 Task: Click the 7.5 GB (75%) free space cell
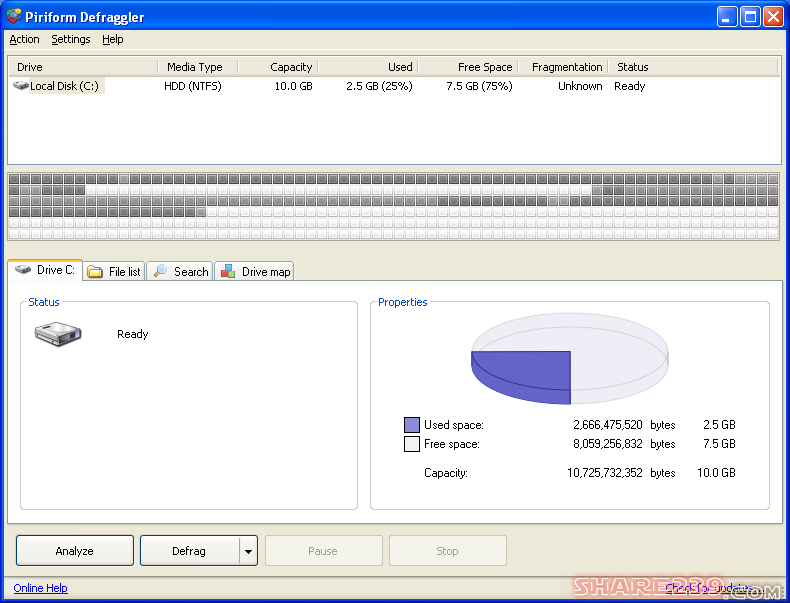tap(479, 86)
